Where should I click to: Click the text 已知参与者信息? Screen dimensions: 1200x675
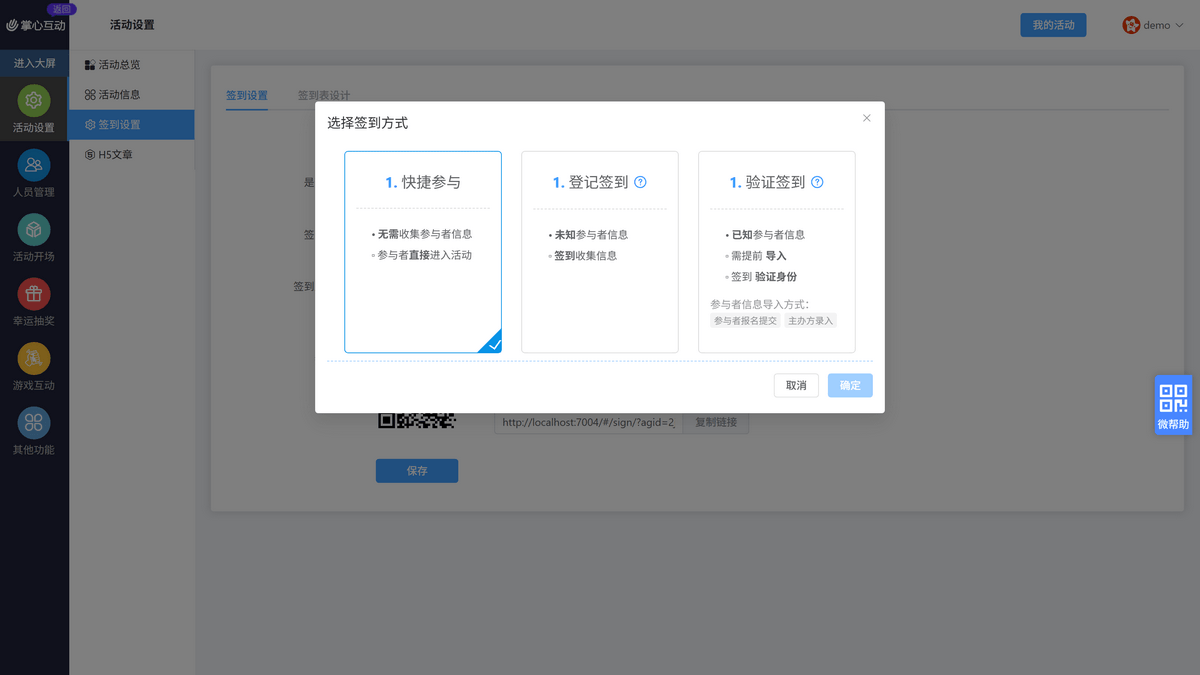coord(769,234)
